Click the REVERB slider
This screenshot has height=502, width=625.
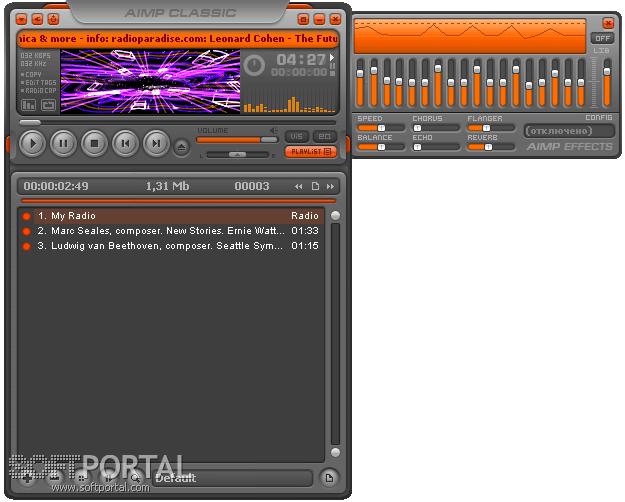491,147
